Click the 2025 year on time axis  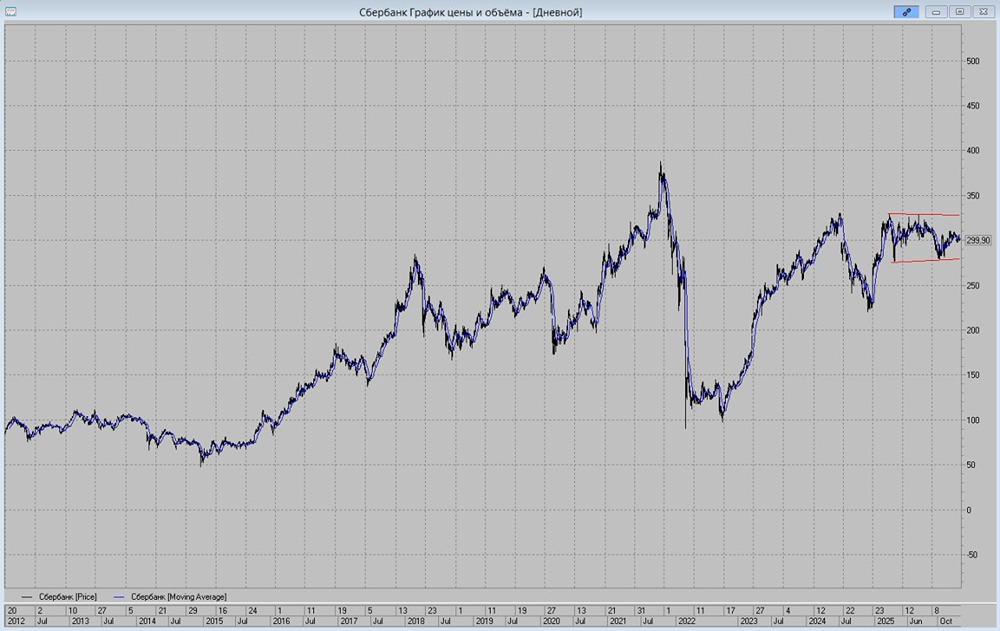(885, 621)
